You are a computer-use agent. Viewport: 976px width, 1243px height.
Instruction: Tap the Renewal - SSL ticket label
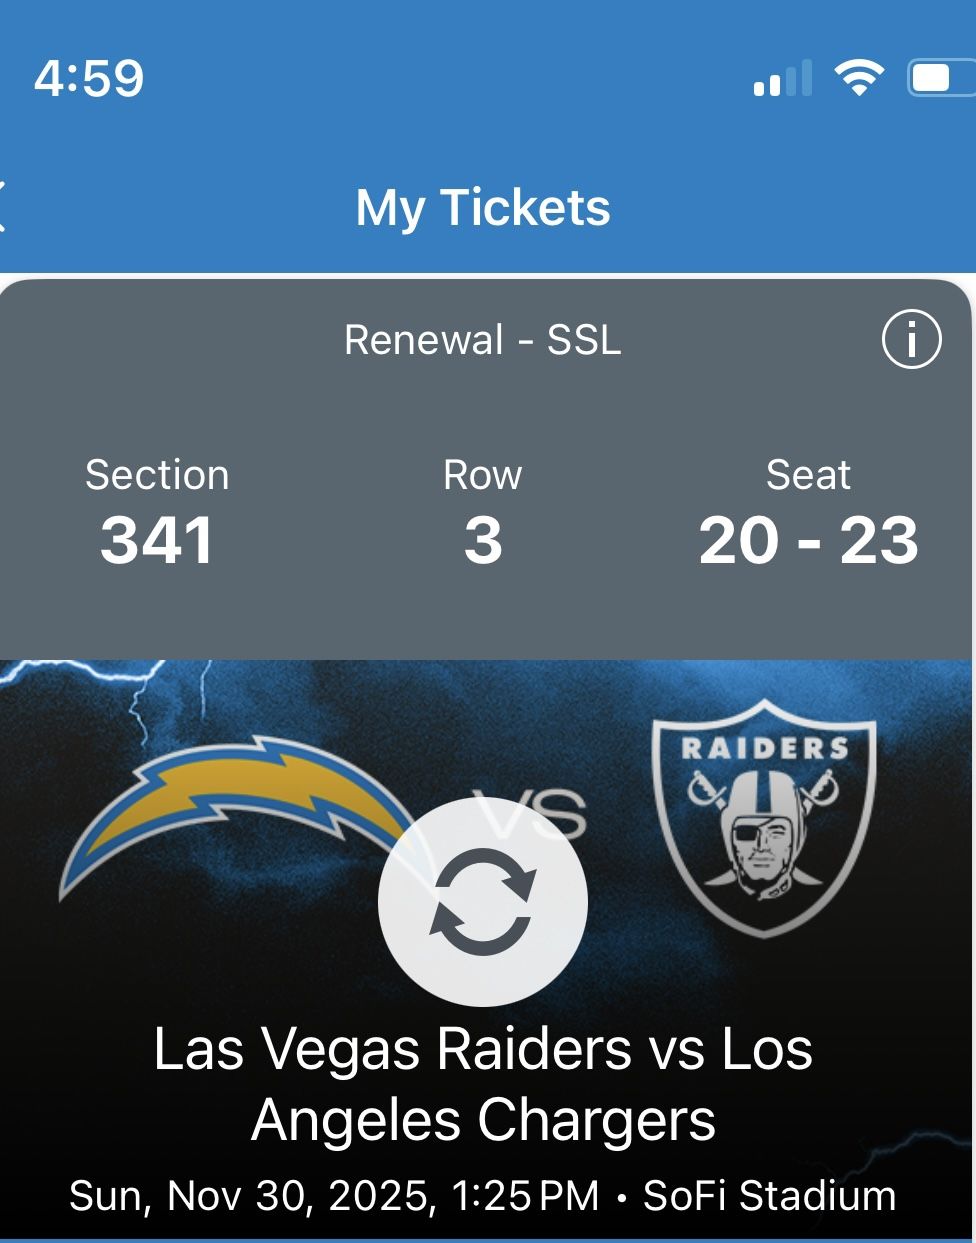483,340
